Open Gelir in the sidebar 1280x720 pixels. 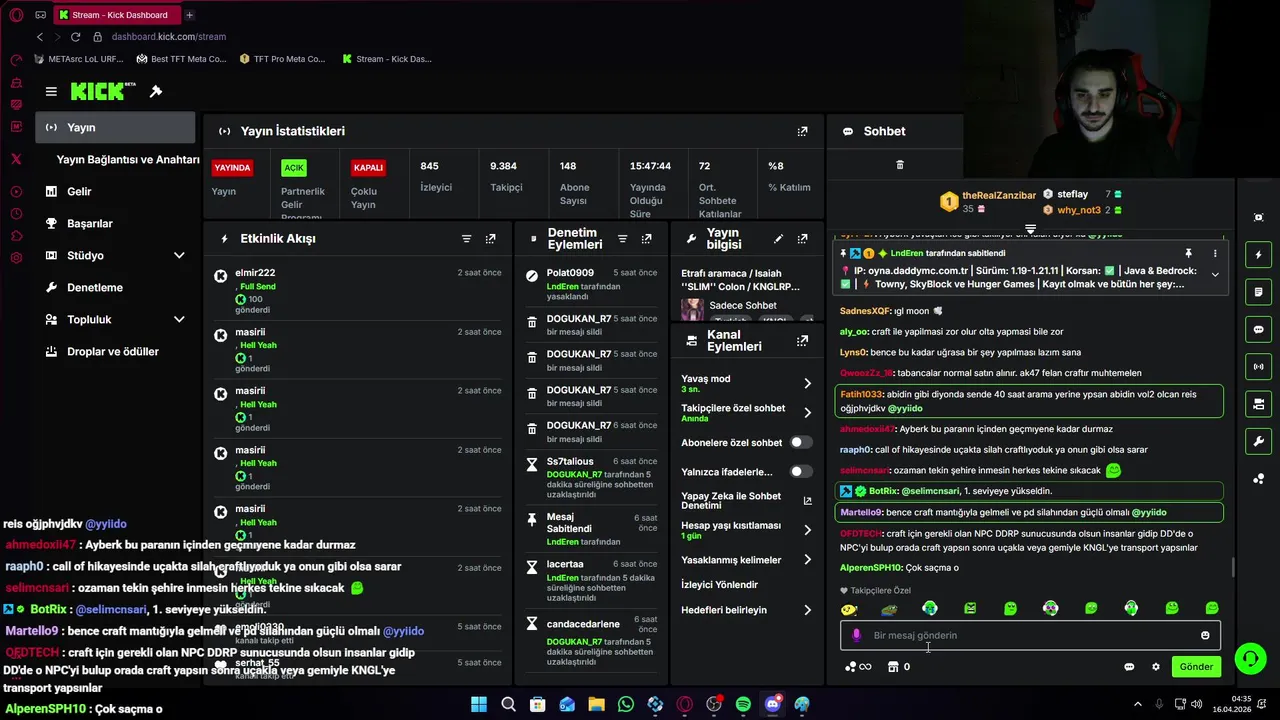point(116,191)
